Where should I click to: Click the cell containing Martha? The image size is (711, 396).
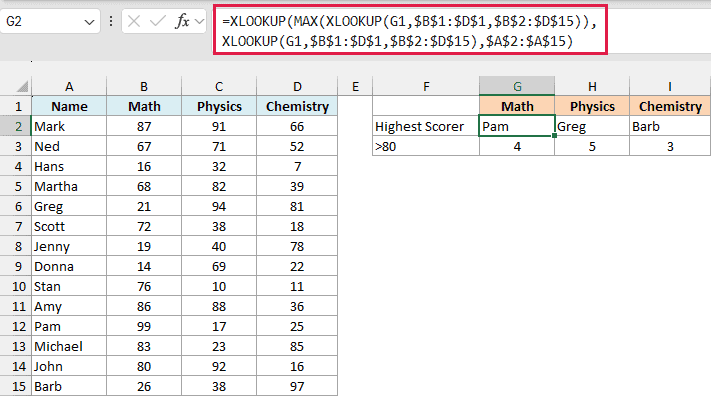[69, 186]
